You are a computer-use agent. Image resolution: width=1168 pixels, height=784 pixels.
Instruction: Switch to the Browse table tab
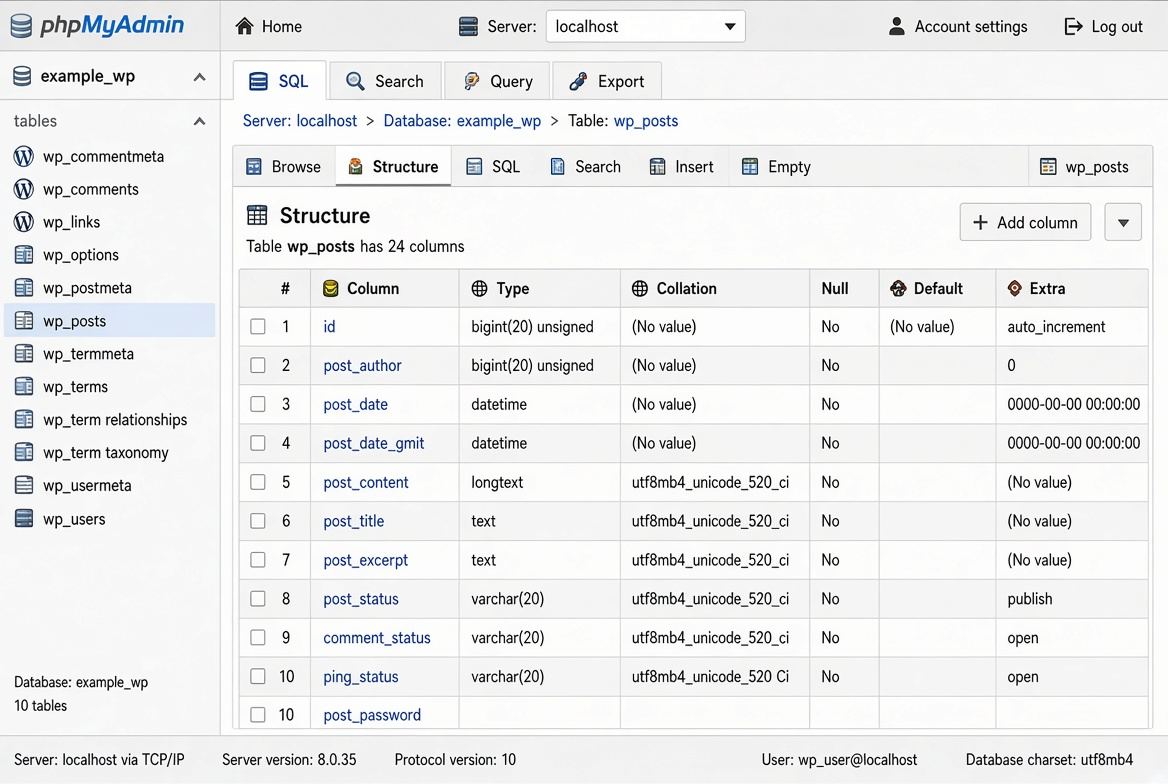[284, 167]
